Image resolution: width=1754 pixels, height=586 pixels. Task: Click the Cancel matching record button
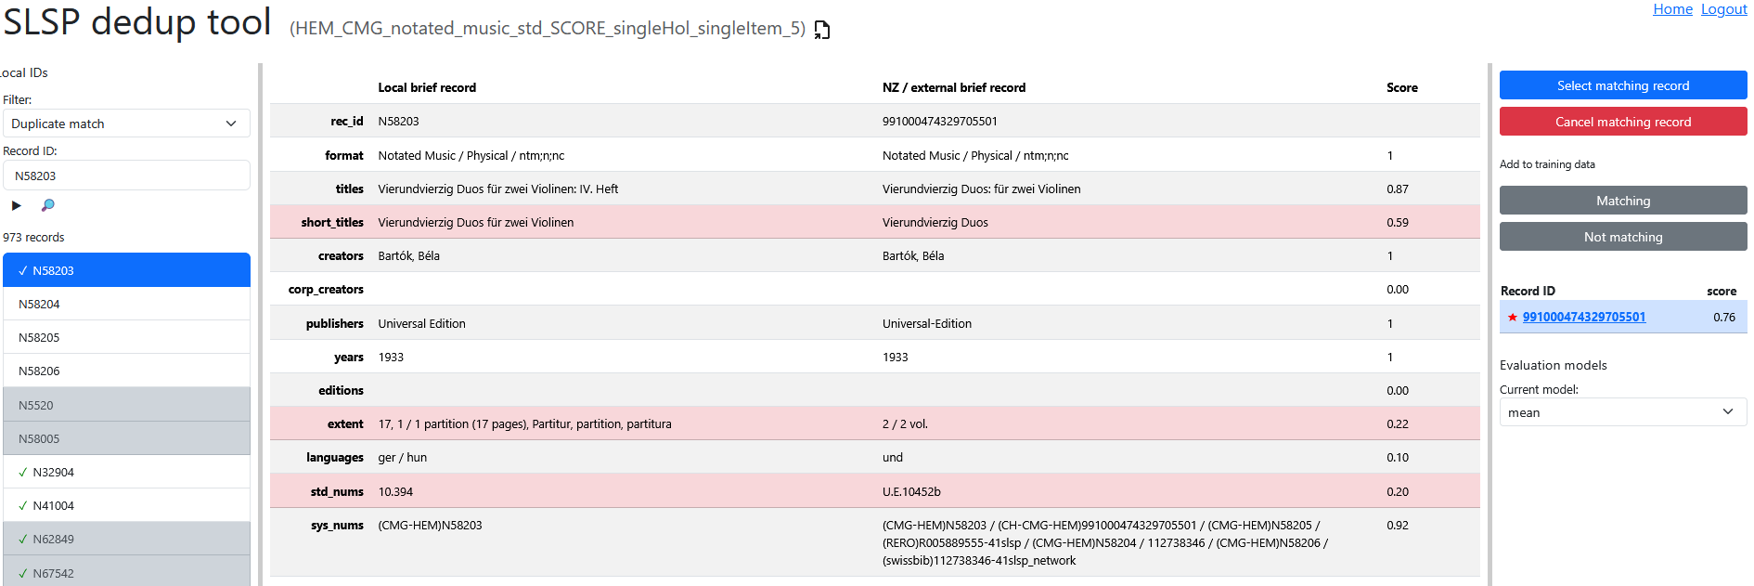1622,122
